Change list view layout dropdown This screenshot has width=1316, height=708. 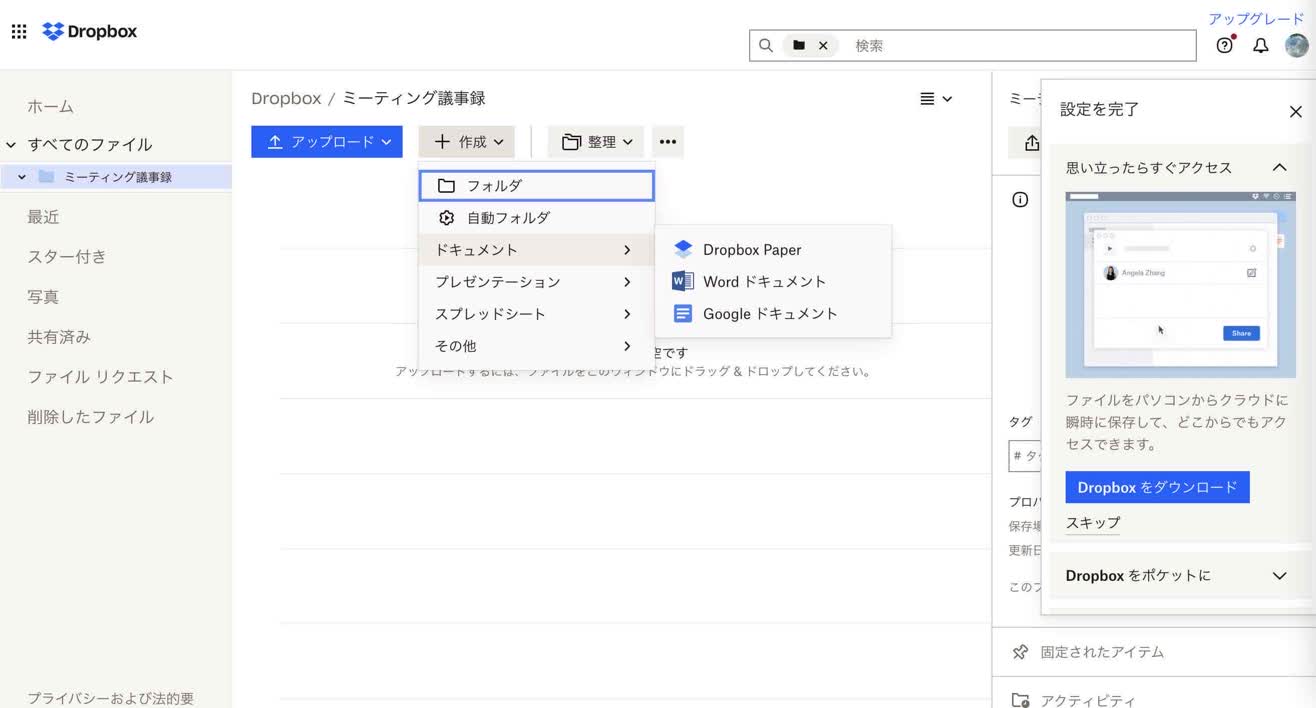[x=936, y=99]
